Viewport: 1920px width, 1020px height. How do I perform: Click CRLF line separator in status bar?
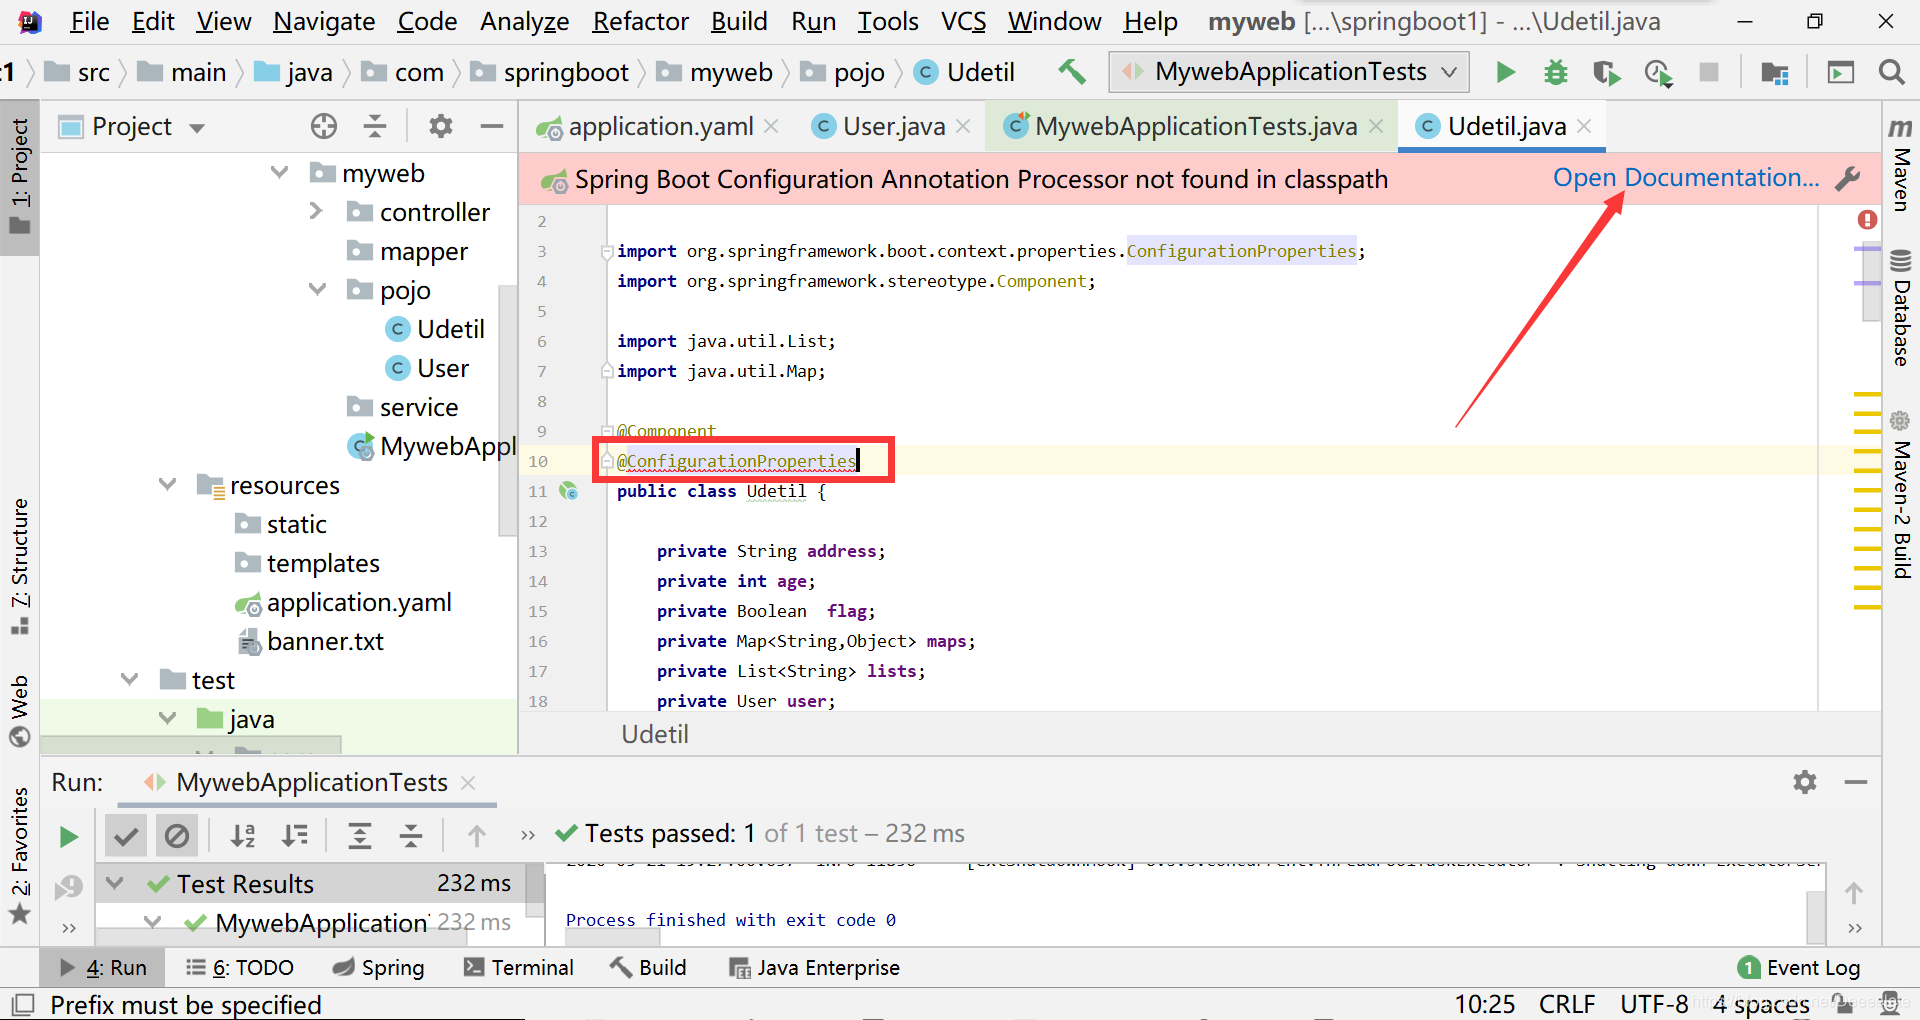point(1567,1004)
